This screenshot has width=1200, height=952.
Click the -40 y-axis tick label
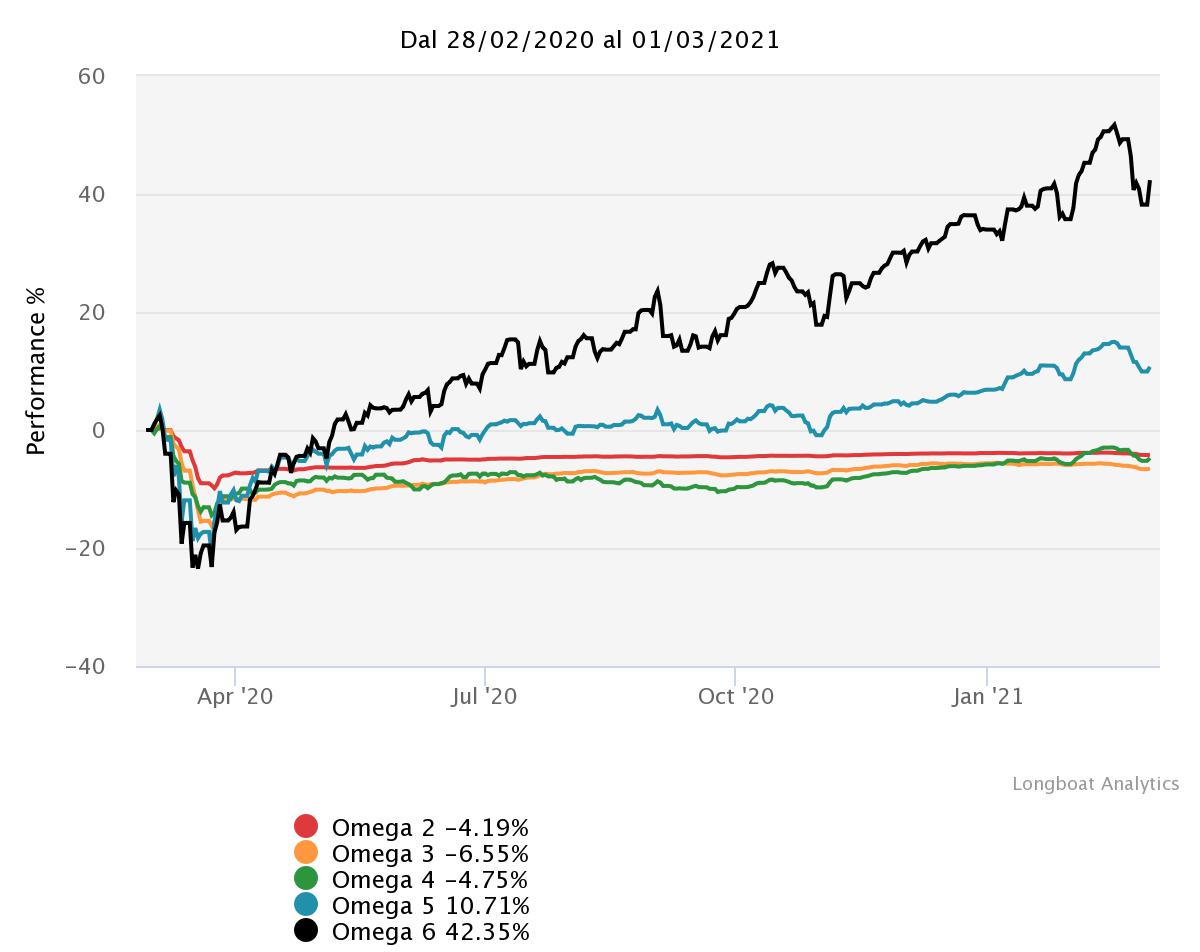[x=85, y=667]
